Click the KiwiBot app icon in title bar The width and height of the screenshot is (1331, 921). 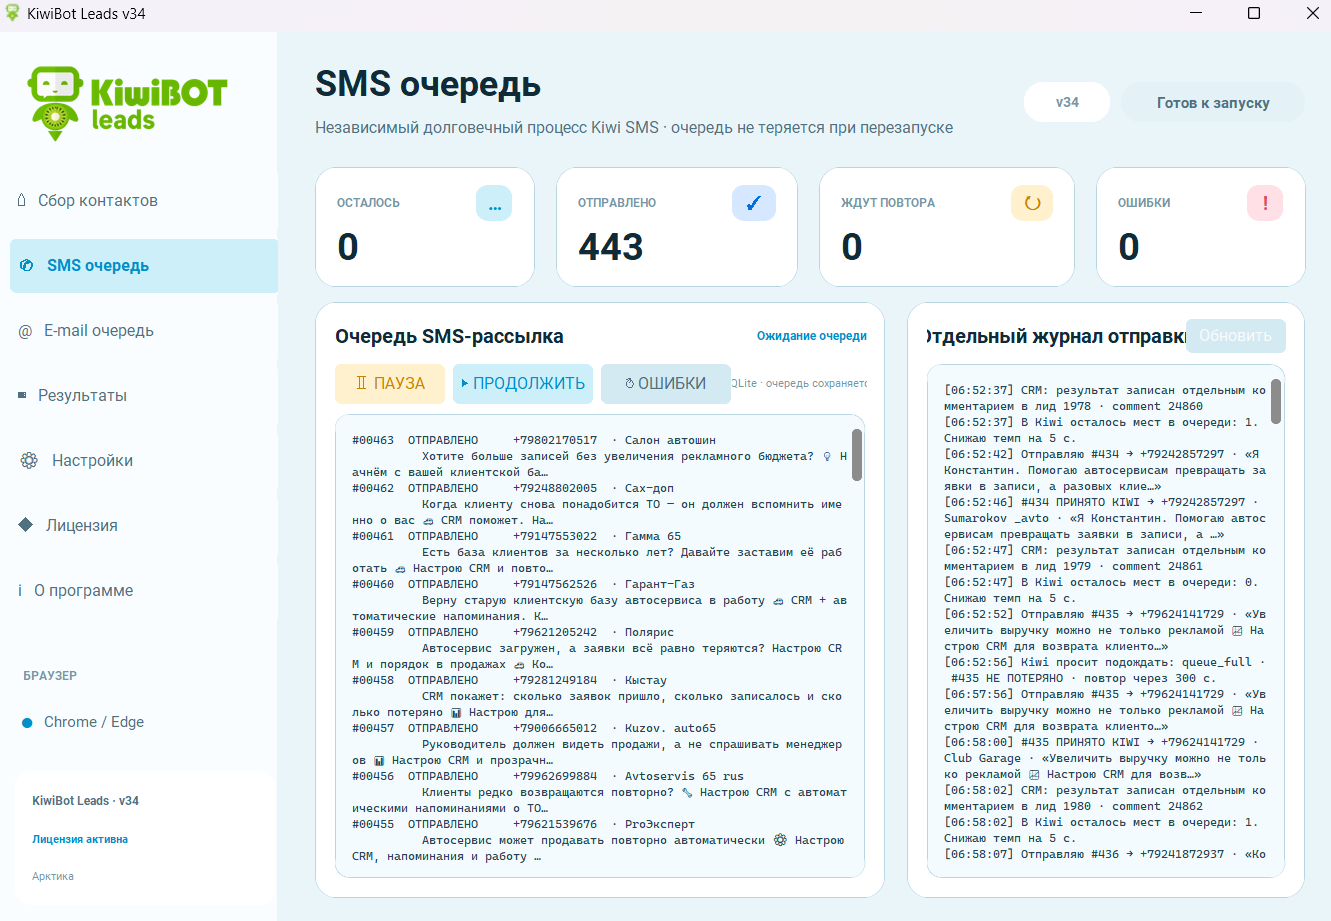coord(12,13)
